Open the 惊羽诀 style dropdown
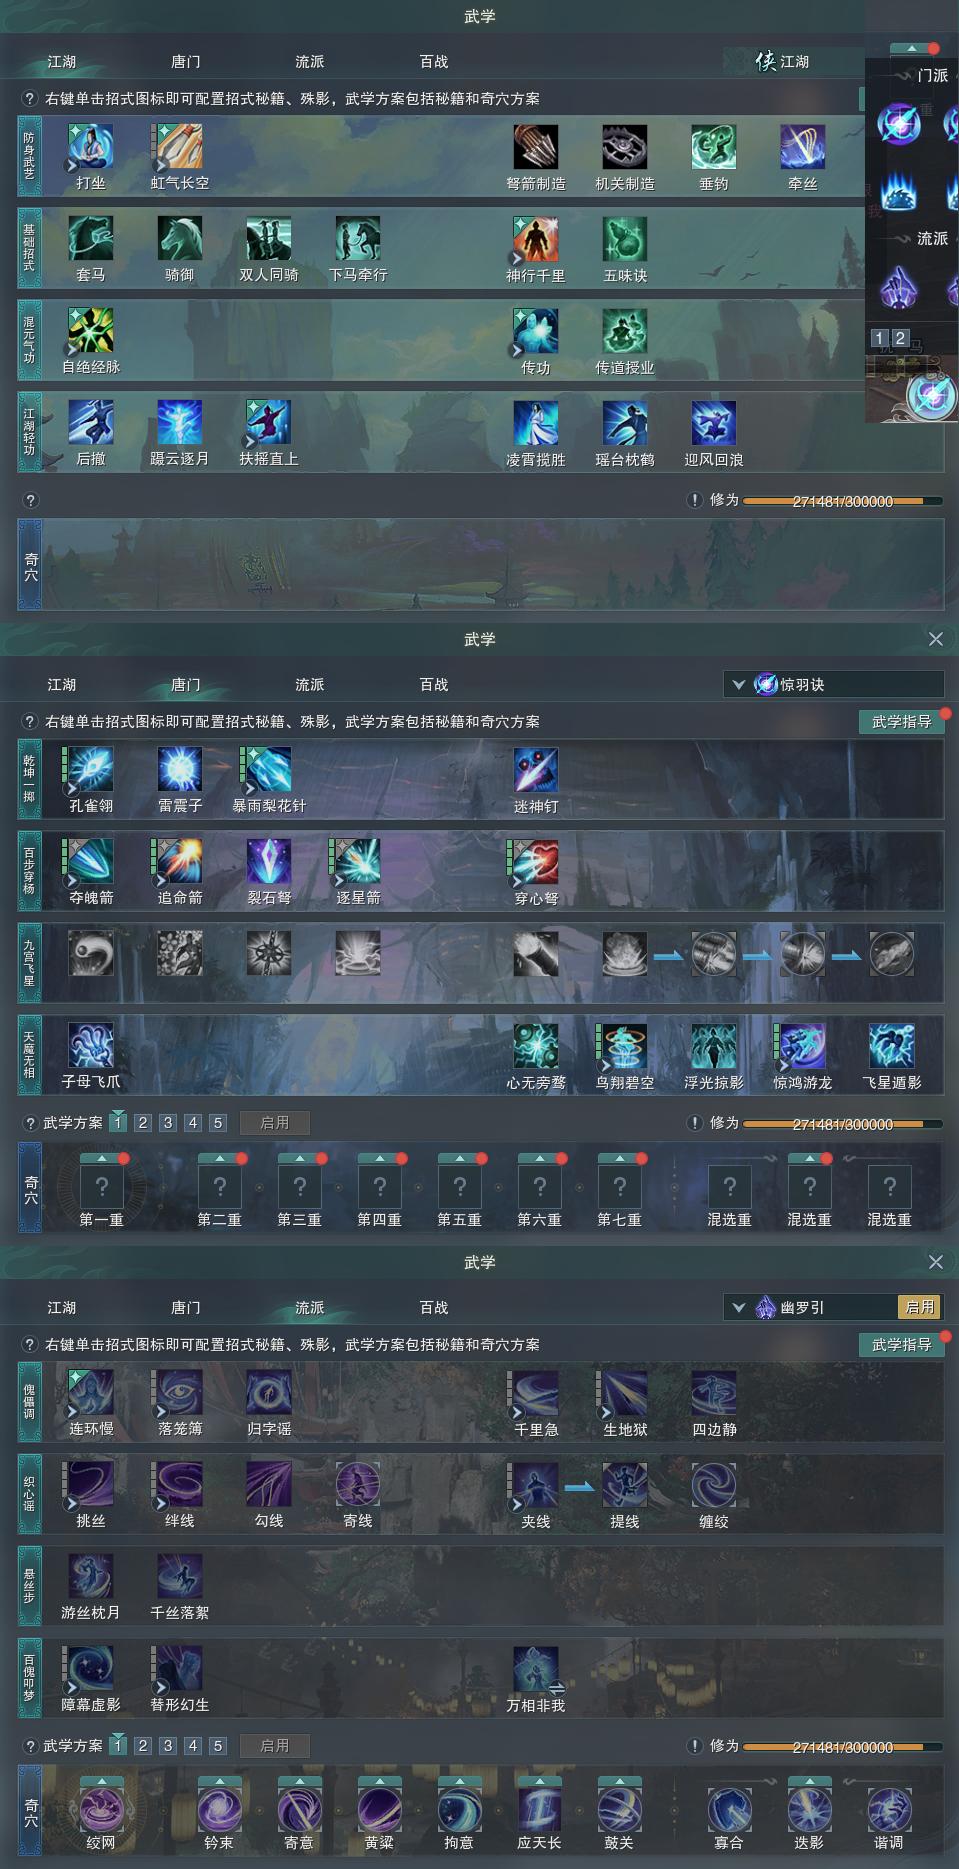This screenshot has height=1869, width=959. click(x=834, y=685)
